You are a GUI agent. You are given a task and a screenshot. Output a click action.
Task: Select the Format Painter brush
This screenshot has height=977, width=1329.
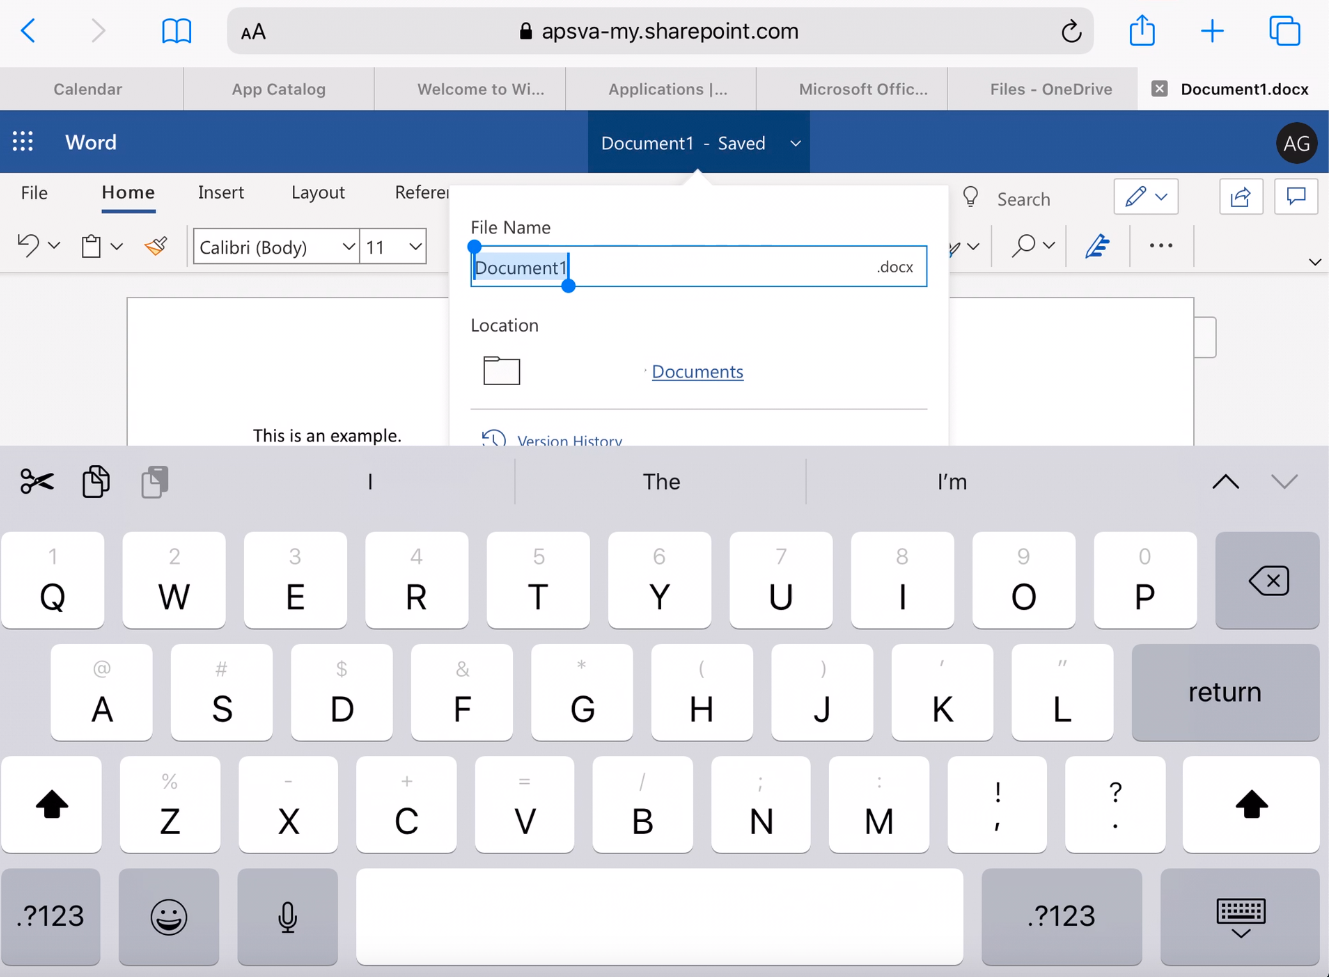tap(156, 246)
